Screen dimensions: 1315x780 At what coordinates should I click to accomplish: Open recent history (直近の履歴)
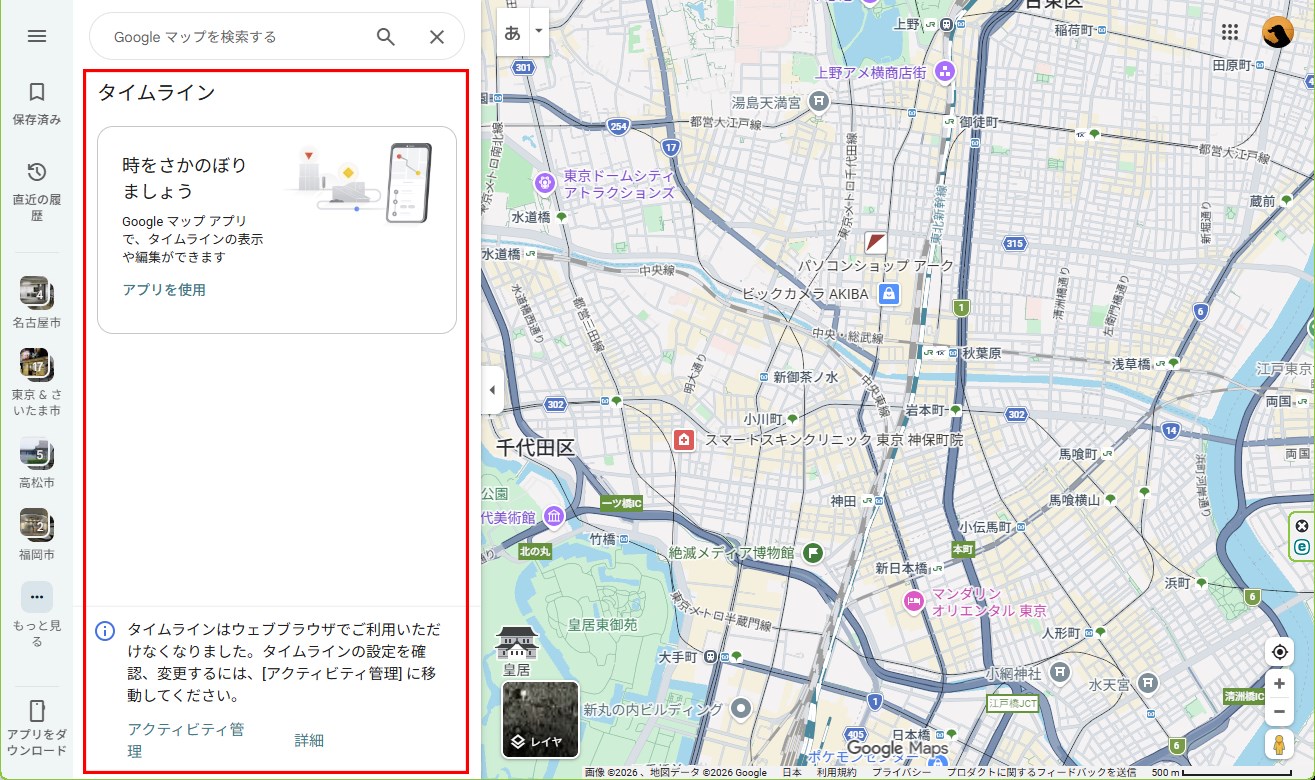[x=37, y=172]
